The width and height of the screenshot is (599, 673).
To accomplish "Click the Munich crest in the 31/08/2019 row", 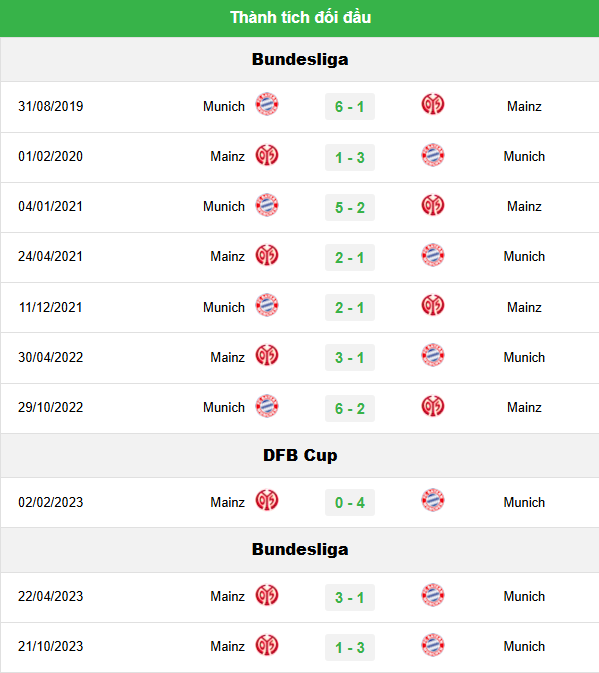I will 267,104.
